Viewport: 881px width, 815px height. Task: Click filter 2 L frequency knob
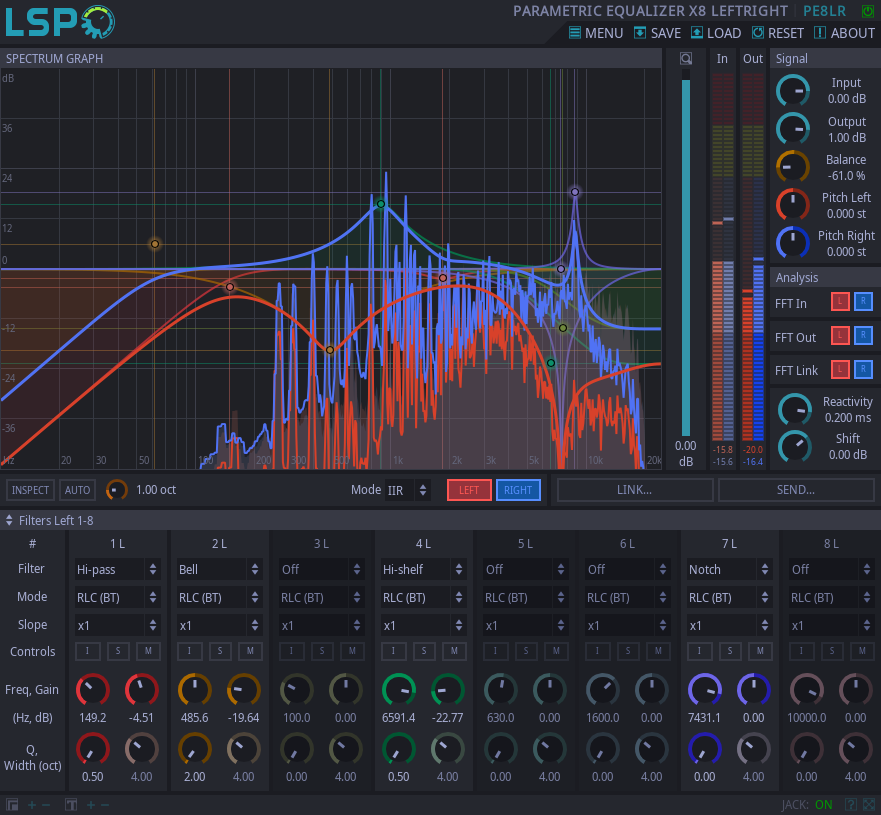tap(194, 690)
